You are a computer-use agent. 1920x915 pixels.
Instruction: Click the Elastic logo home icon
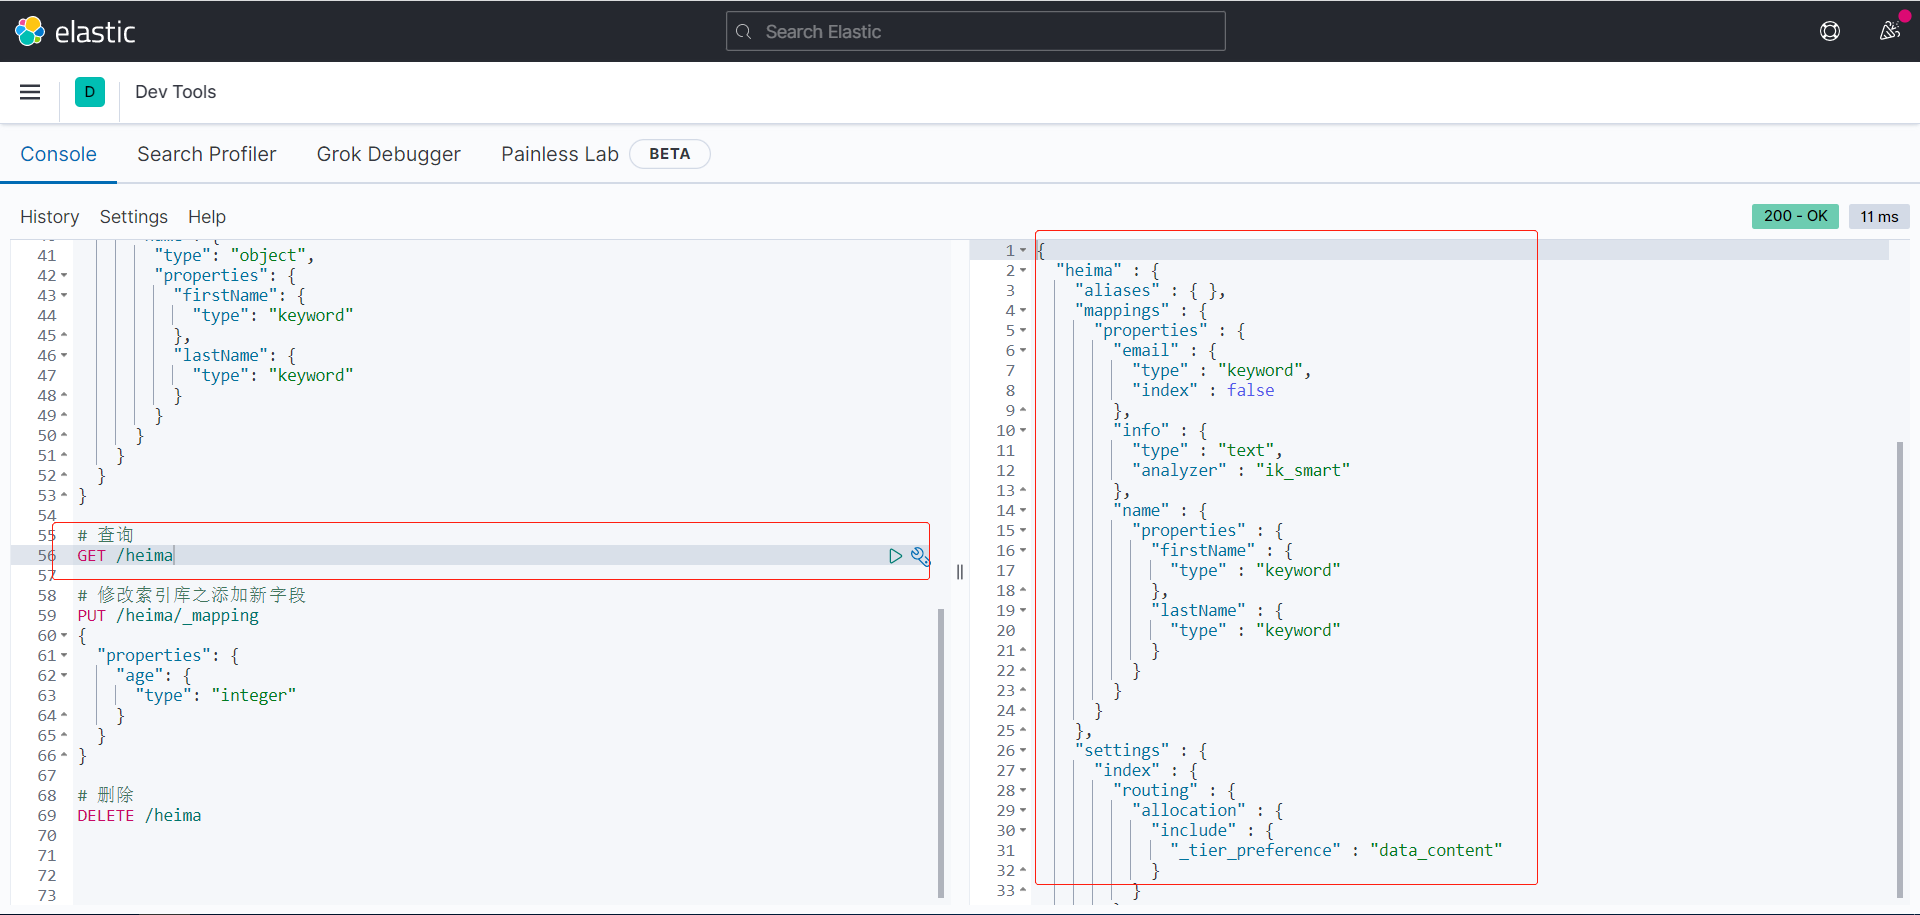[x=30, y=31]
